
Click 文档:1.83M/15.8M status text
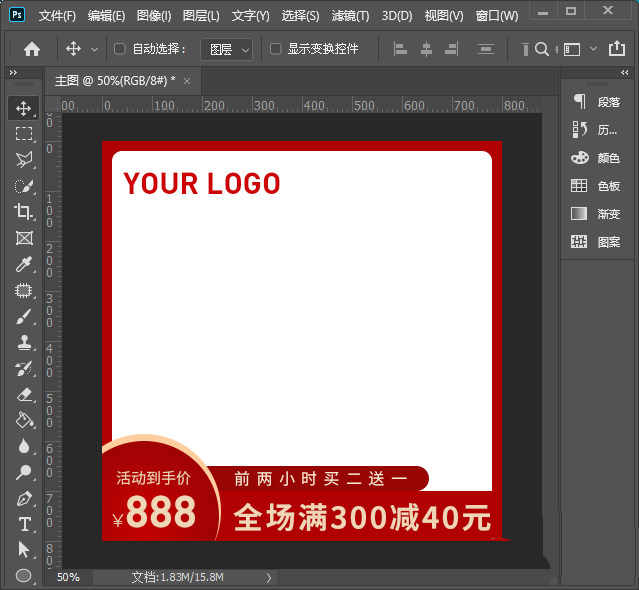(x=178, y=577)
